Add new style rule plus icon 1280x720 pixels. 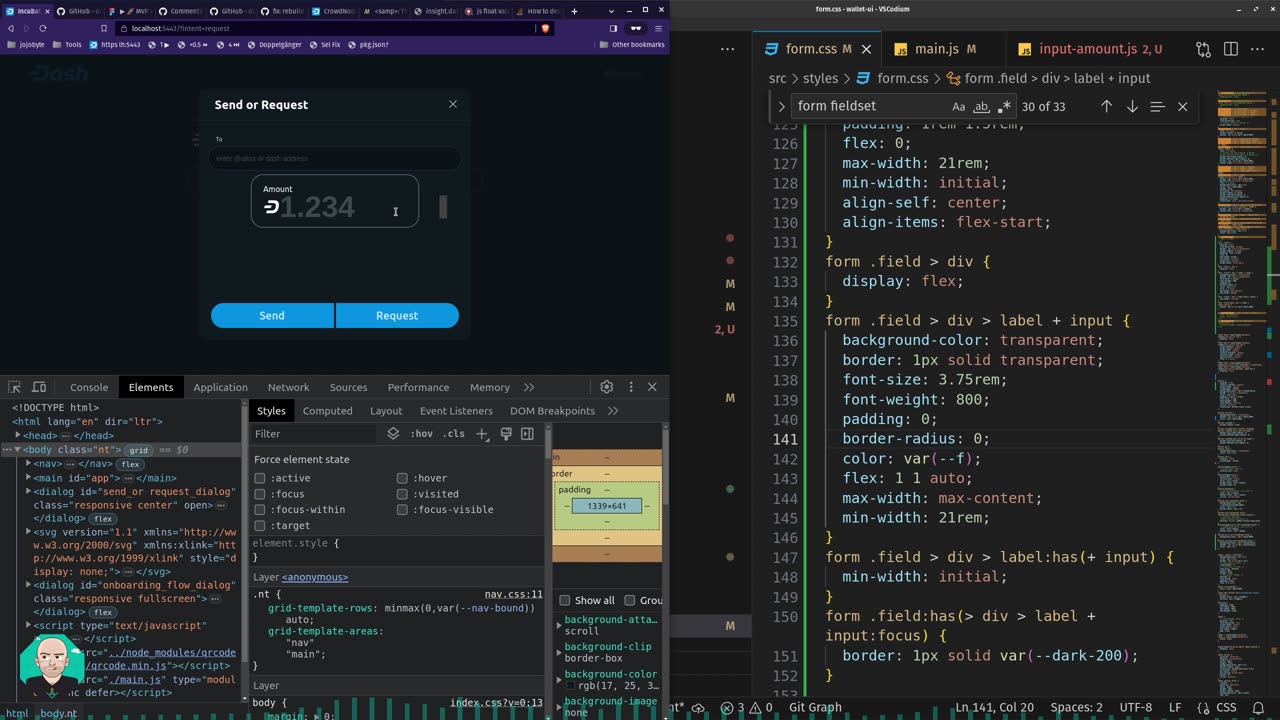[x=482, y=434]
